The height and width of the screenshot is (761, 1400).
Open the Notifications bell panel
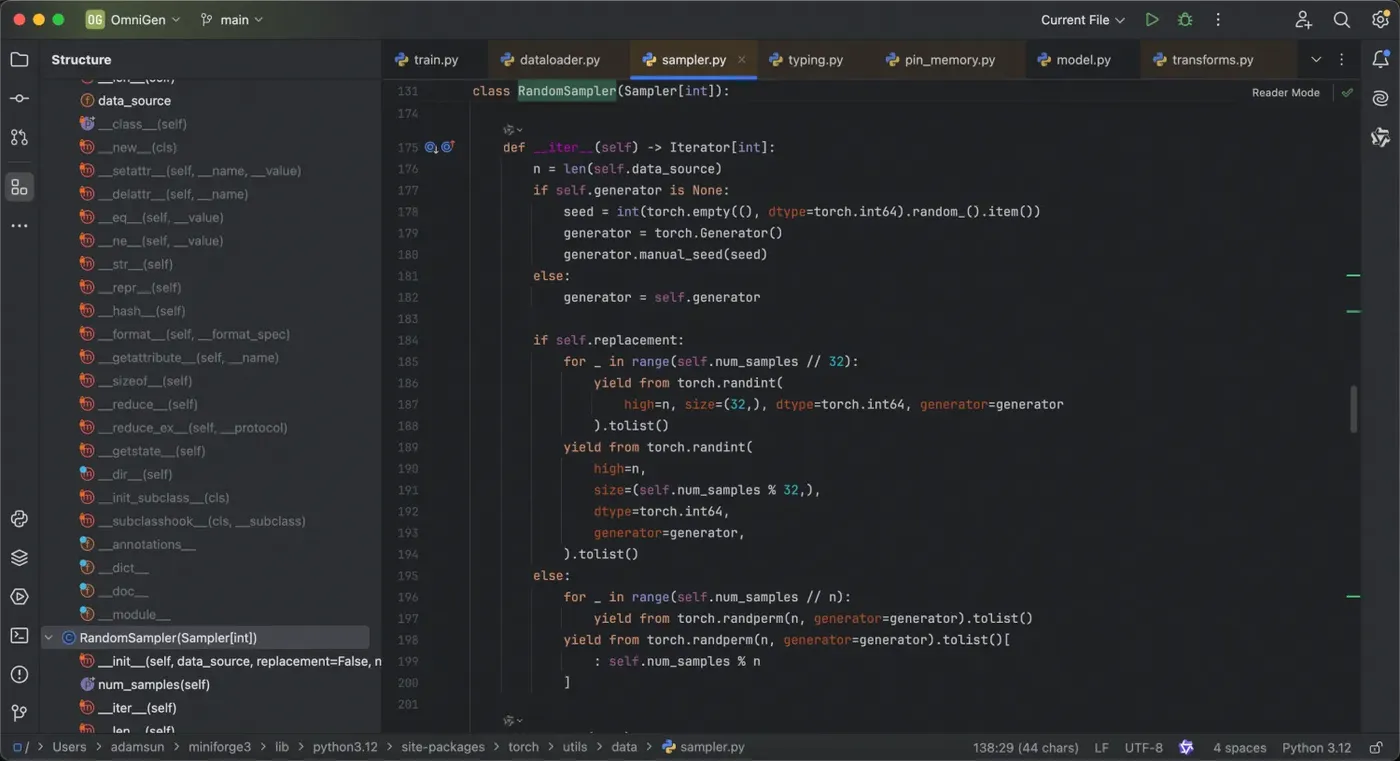tap(1380, 60)
